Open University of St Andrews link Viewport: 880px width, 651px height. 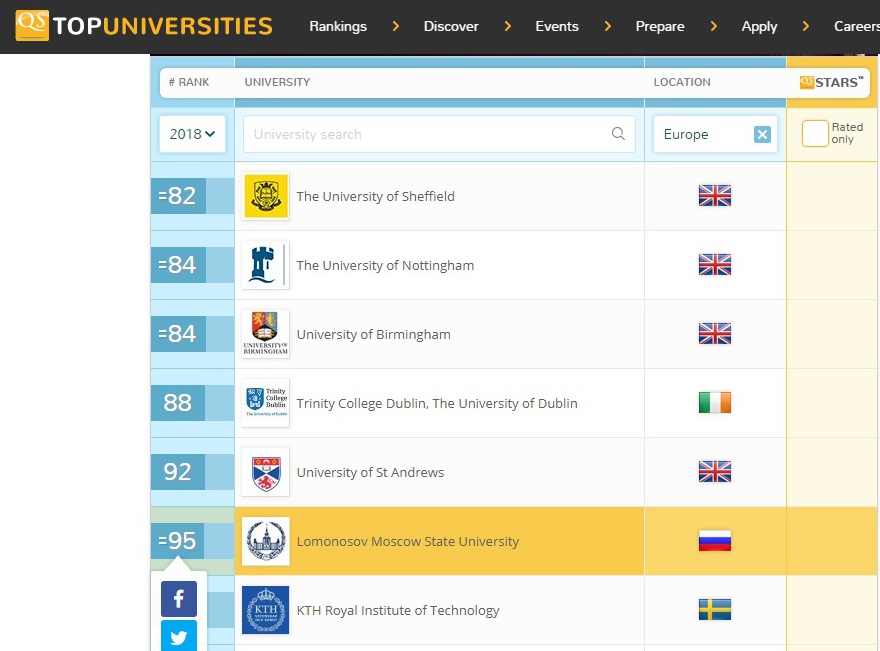[x=370, y=472]
